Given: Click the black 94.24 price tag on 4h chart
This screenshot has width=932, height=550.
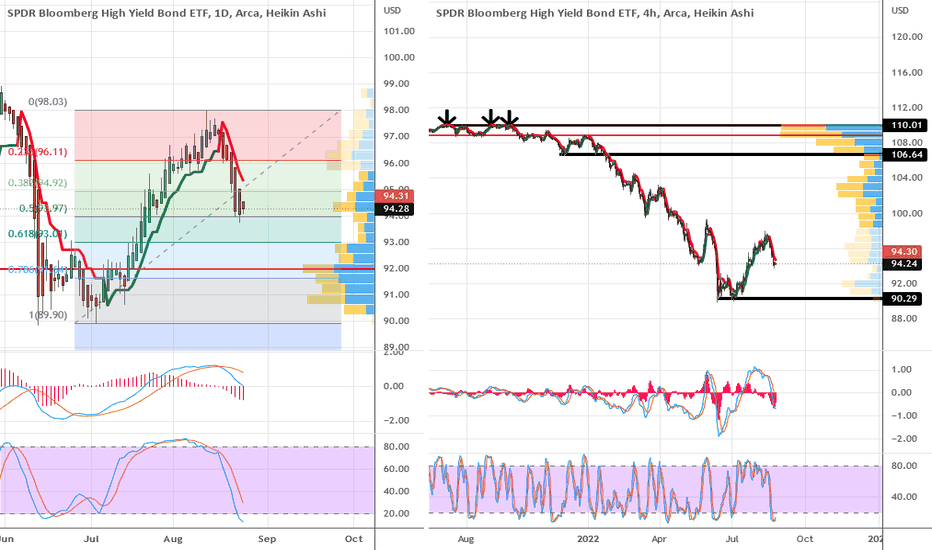Looking at the screenshot, I should [903, 264].
